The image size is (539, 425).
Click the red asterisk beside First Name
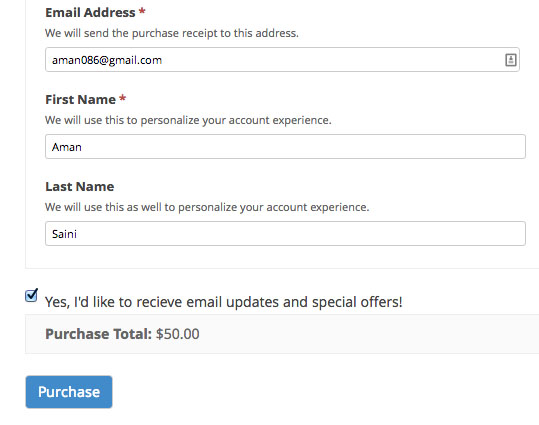pyautogui.click(x=123, y=98)
